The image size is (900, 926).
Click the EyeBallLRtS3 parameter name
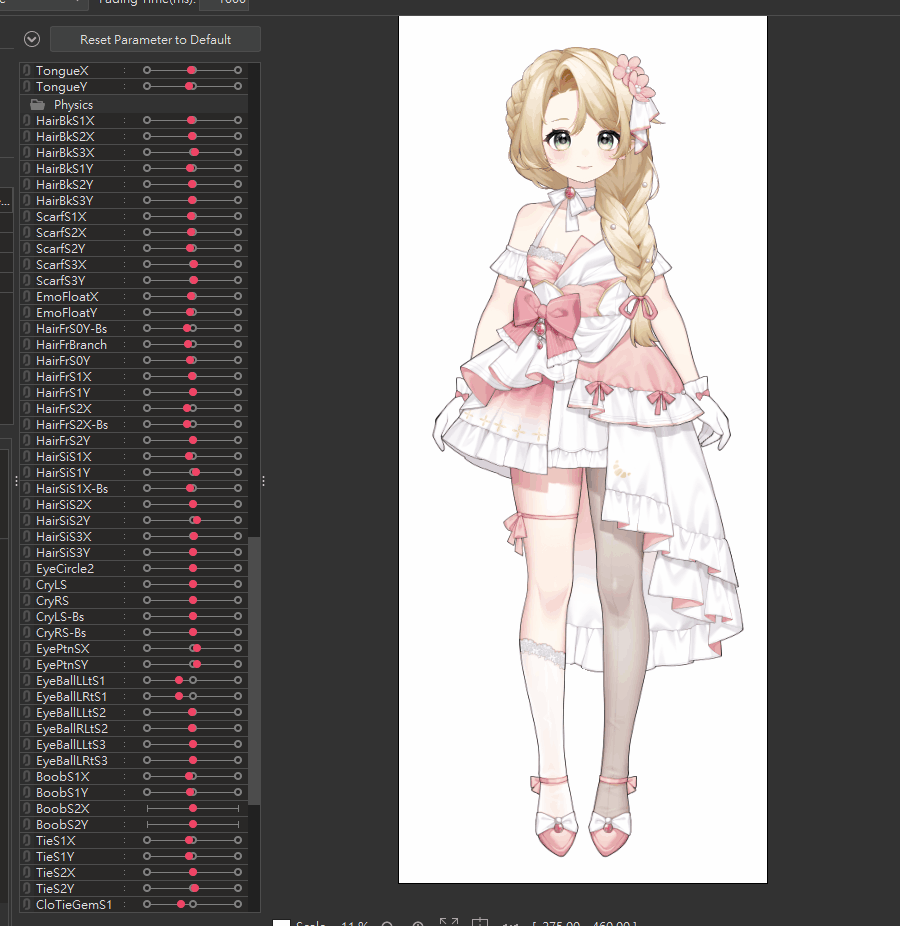[x=71, y=761]
